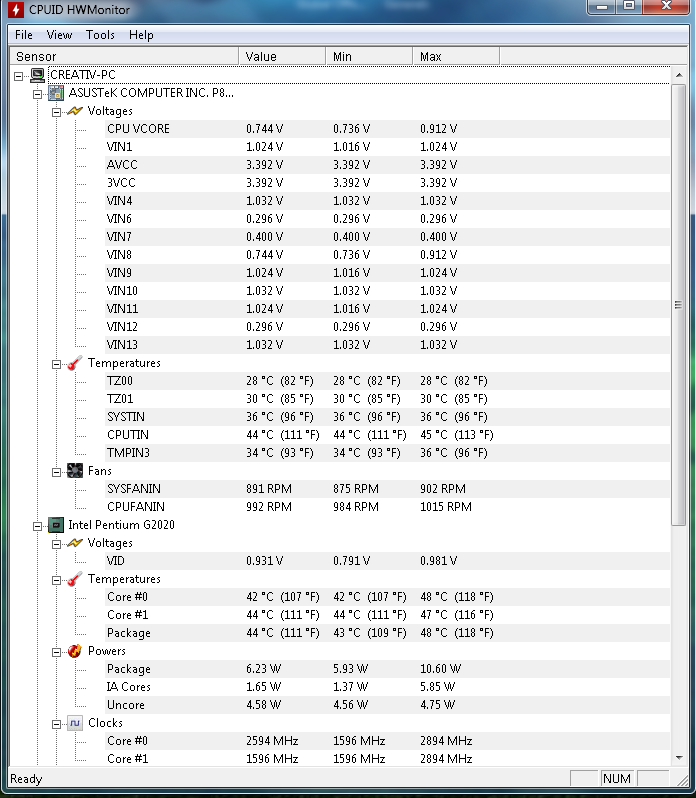Collapse the Powers group
The height and width of the screenshot is (798, 696).
pyautogui.click(x=56, y=652)
